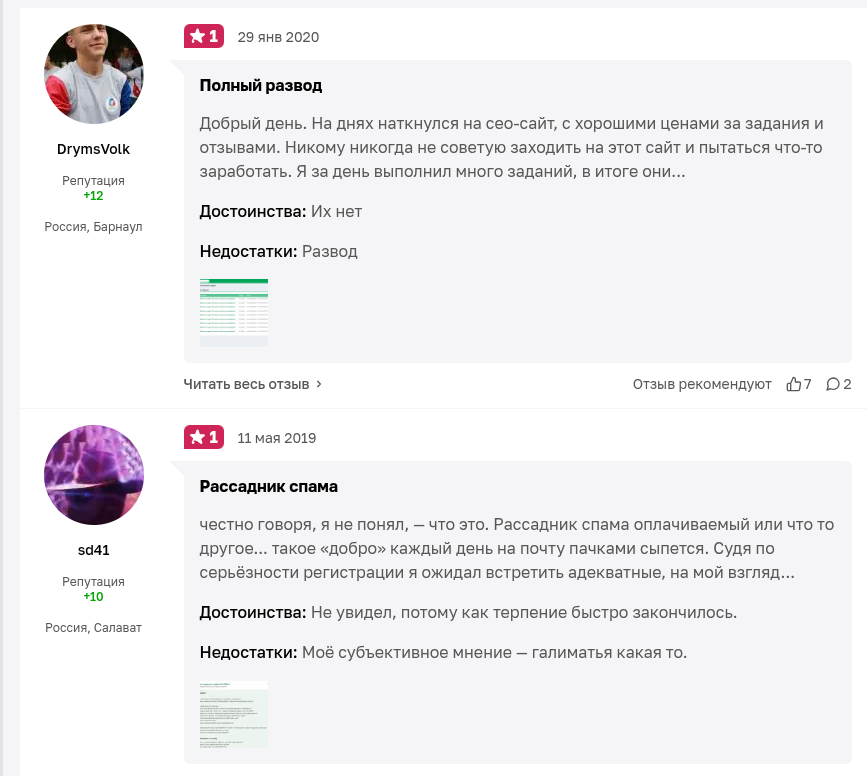Open review titled 'Полный развод'
Viewport: 867px width, 776px height.
[261, 86]
